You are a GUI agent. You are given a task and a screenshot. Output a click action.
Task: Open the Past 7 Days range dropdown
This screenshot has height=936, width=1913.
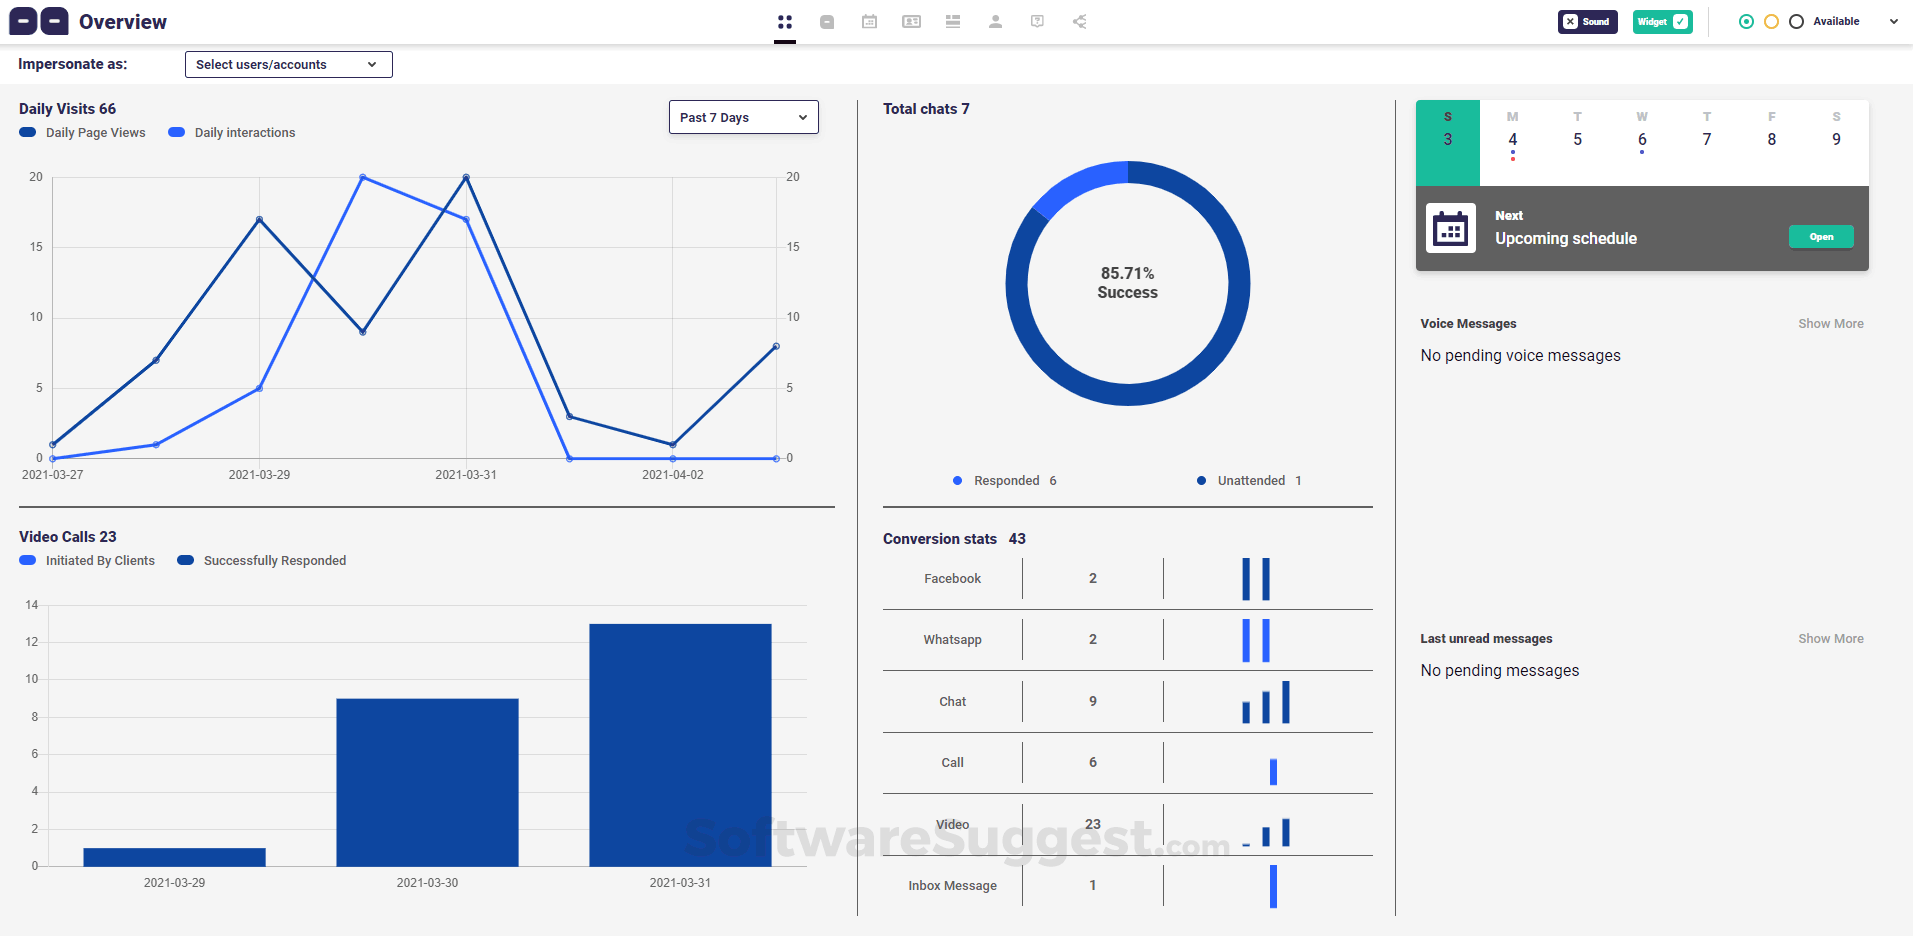[743, 117]
